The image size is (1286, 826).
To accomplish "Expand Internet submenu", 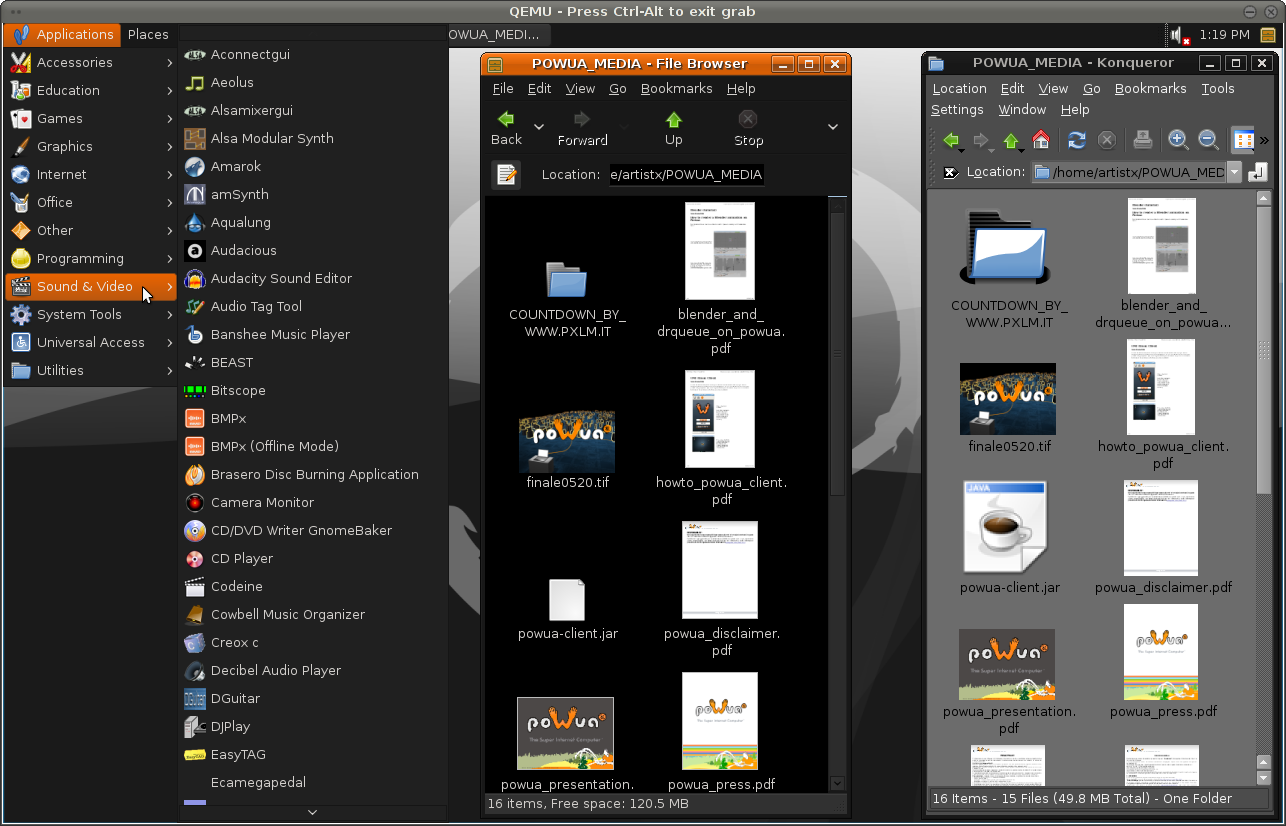I will point(91,174).
